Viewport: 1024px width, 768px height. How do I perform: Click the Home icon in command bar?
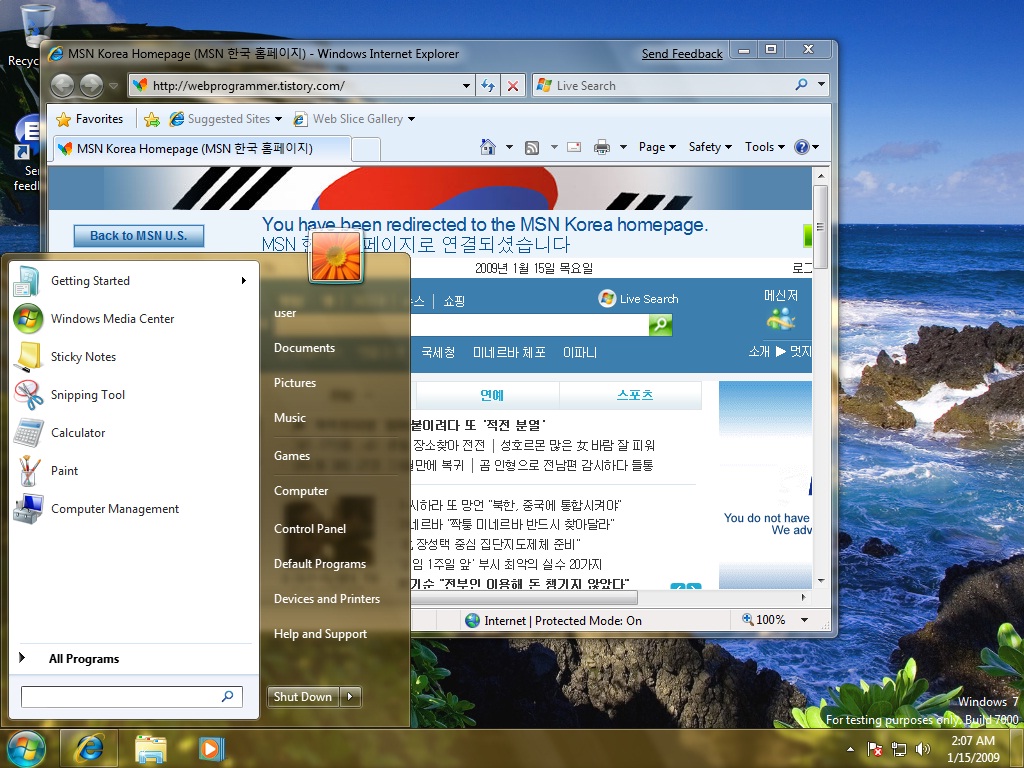[487, 147]
